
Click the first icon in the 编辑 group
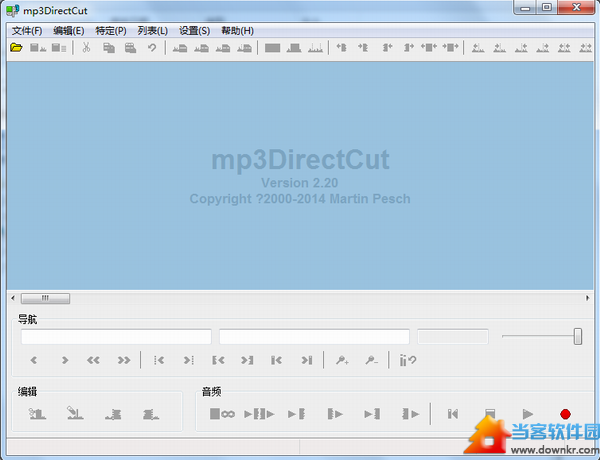click(38, 413)
